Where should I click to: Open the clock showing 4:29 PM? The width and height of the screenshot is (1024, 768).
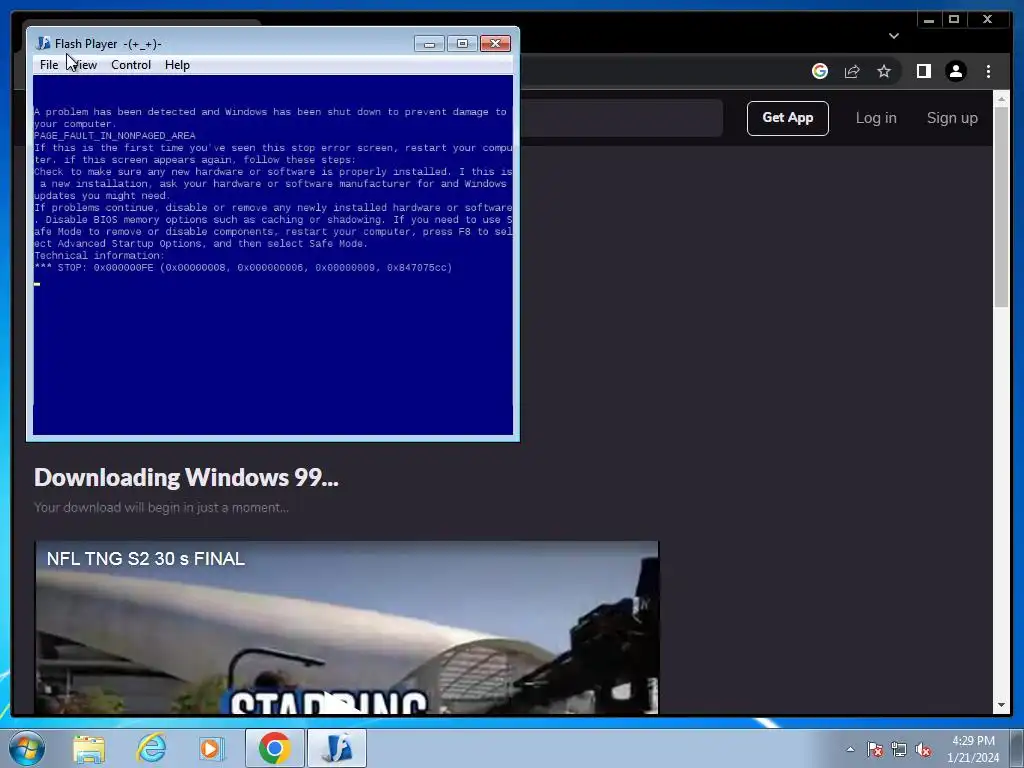click(x=973, y=749)
